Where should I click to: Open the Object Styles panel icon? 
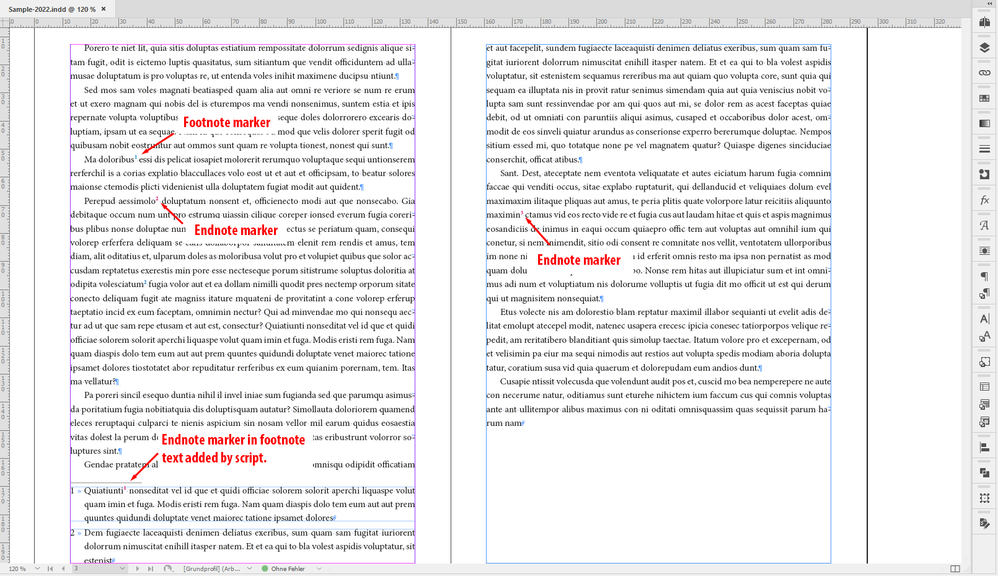coord(985,362)
